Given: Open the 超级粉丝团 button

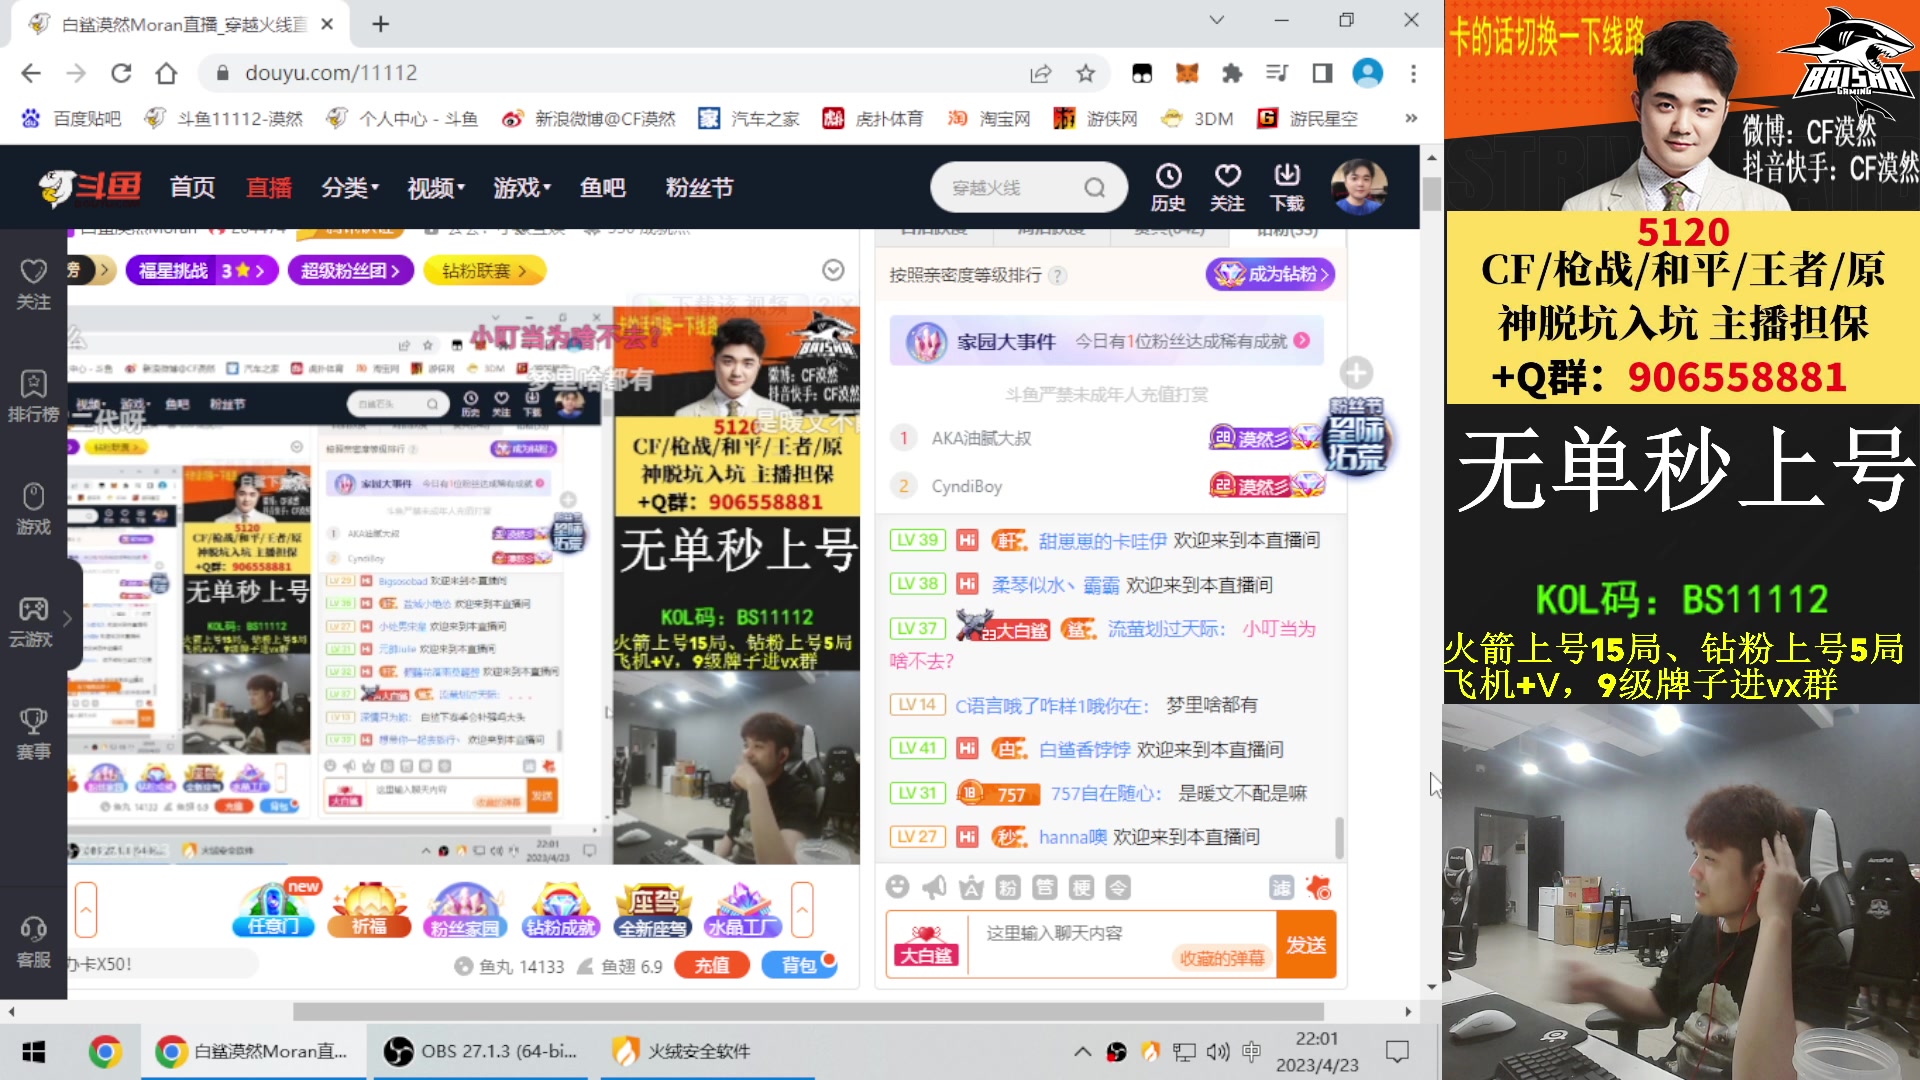Looking at the screenshot, I should pyautogui.click(x=350, y=270).
